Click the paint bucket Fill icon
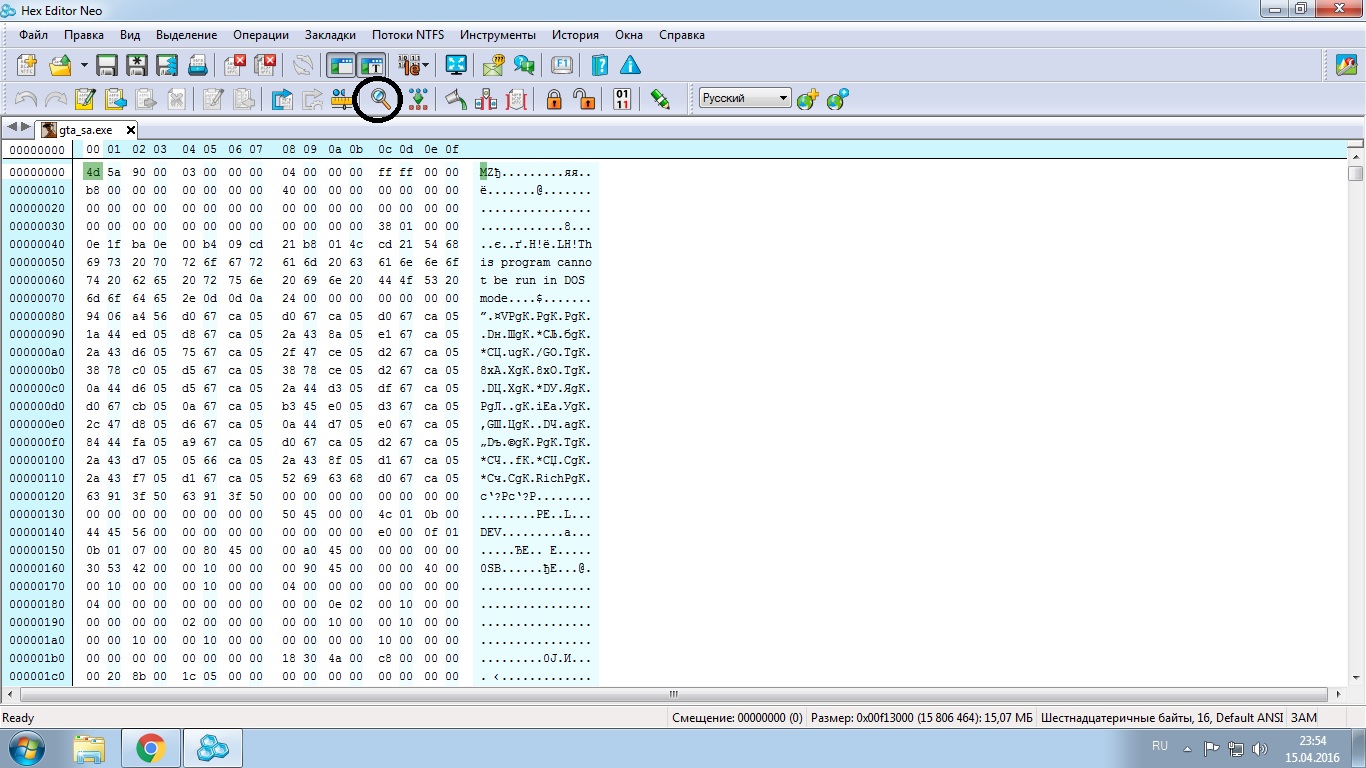1366x768 pixels. (x=456, y=99)
